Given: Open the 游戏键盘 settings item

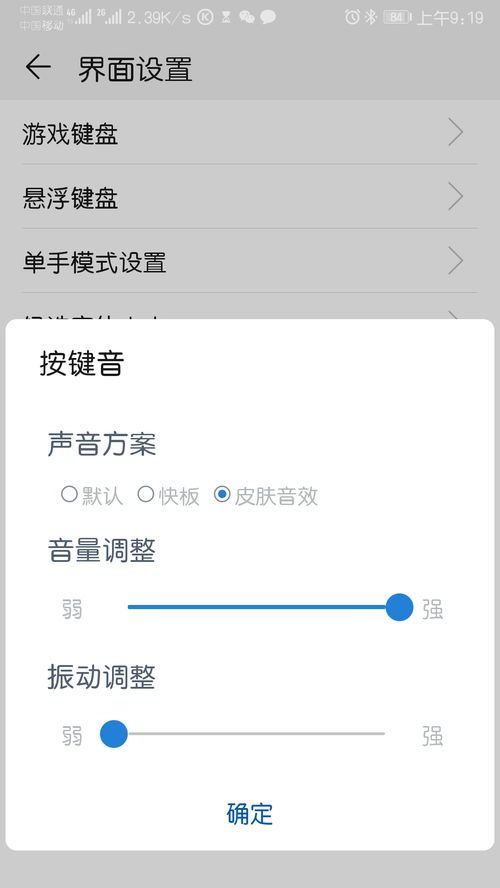Looking at the screenshot, I should (x=250, y=133).
